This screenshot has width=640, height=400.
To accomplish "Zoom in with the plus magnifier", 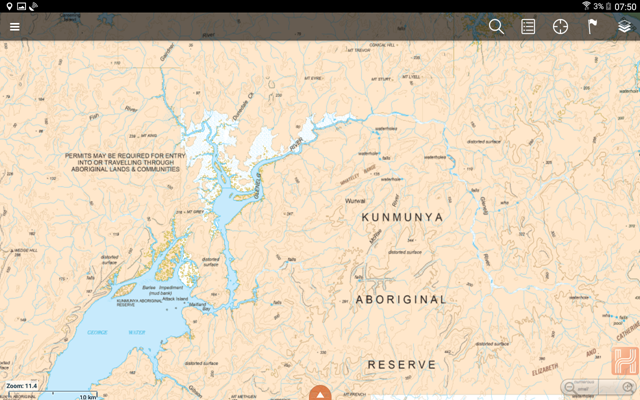I will click(x=627, y=387).
